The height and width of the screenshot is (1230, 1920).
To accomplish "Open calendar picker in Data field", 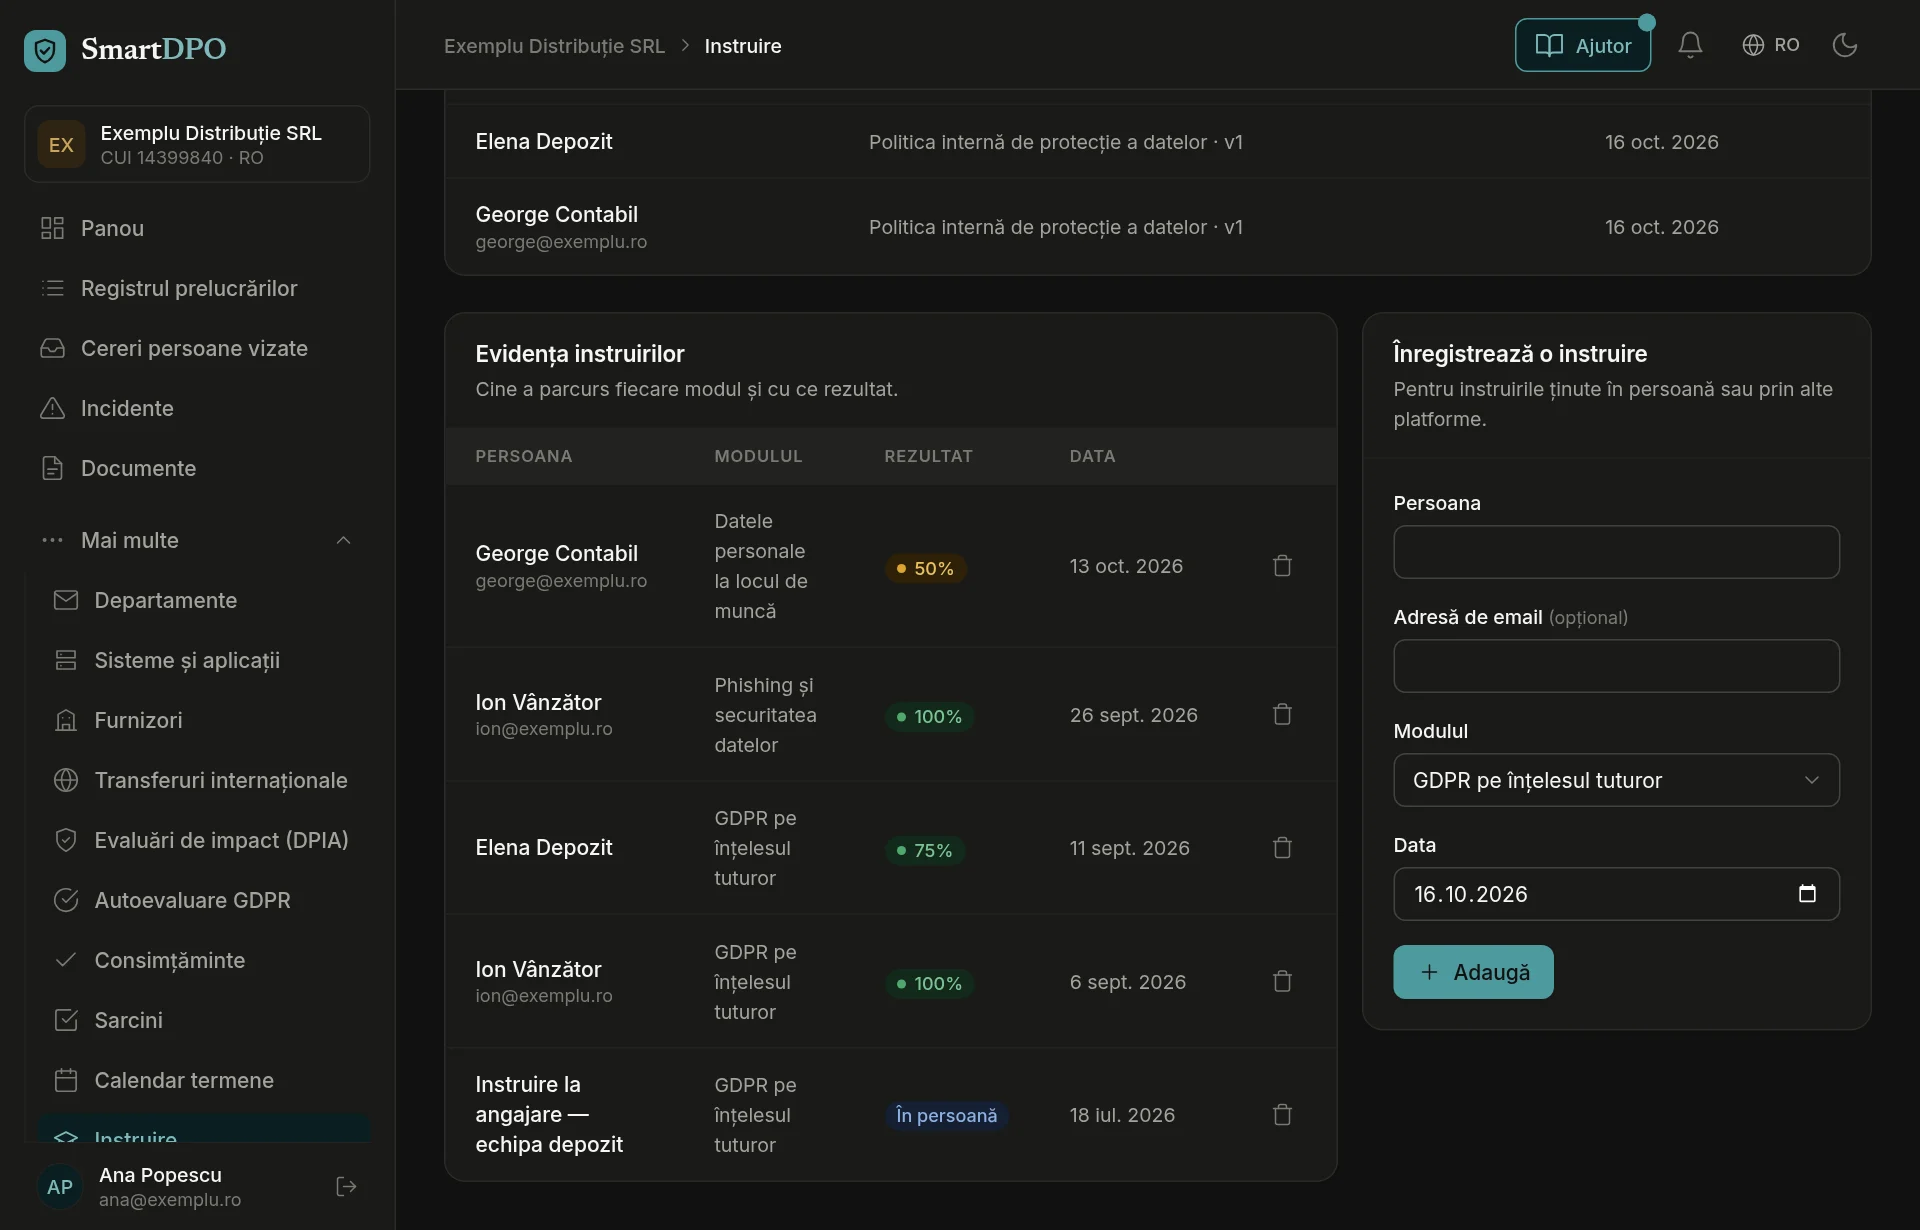I will click(x=1807, y=894).
